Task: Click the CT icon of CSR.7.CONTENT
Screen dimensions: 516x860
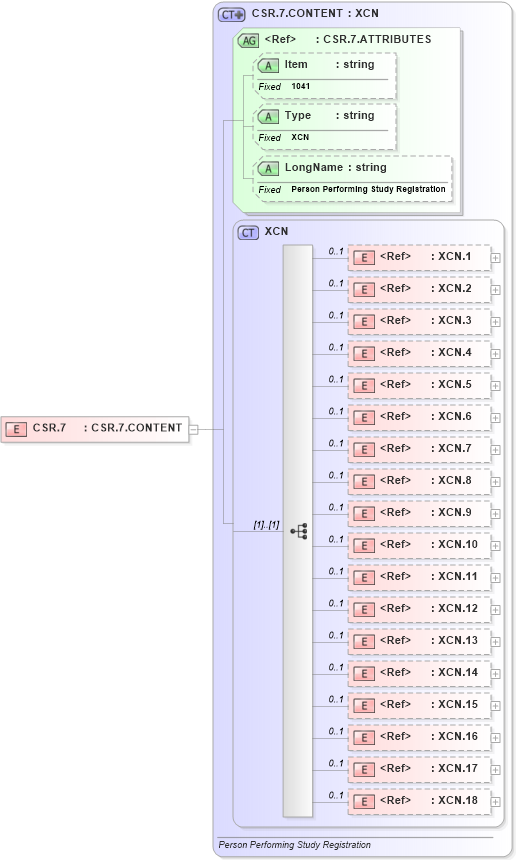Action: (231, 15)
